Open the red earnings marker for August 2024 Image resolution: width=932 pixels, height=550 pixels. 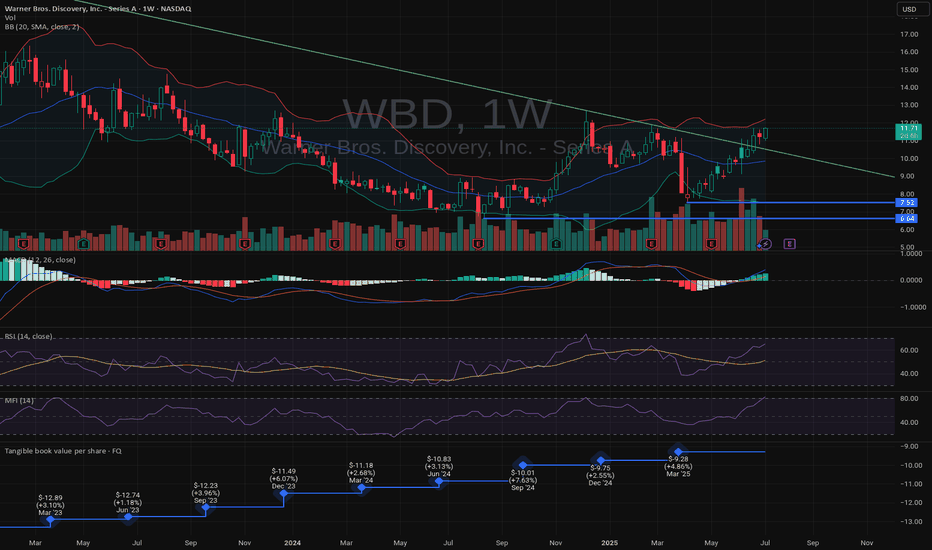(478, 244)
